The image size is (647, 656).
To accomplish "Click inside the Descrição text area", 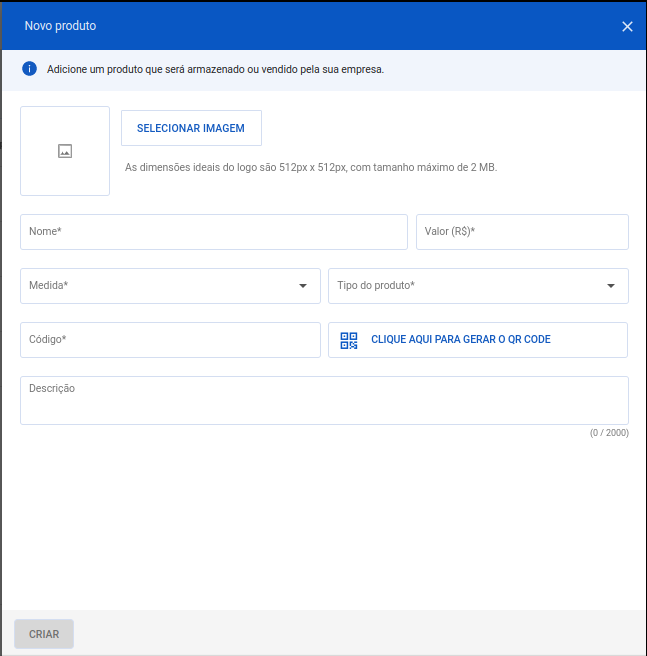I will [324, 405].
